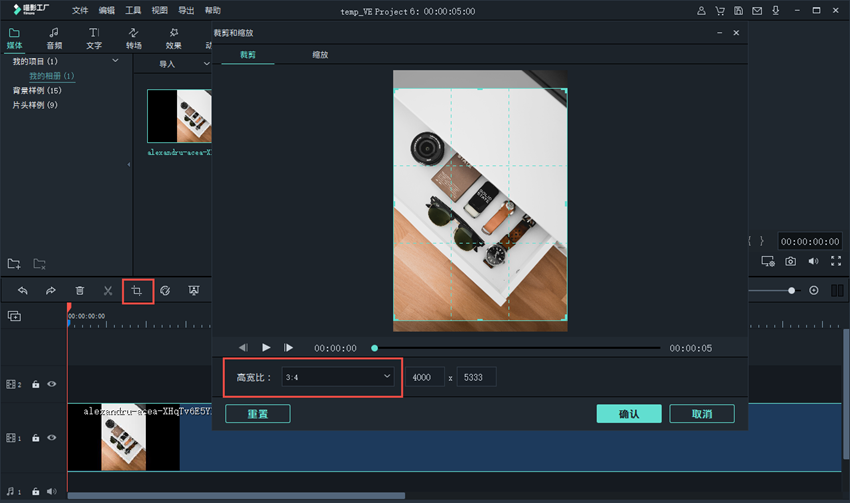
Task: Select the media thumbnail in library
Action: coord(179,116)
